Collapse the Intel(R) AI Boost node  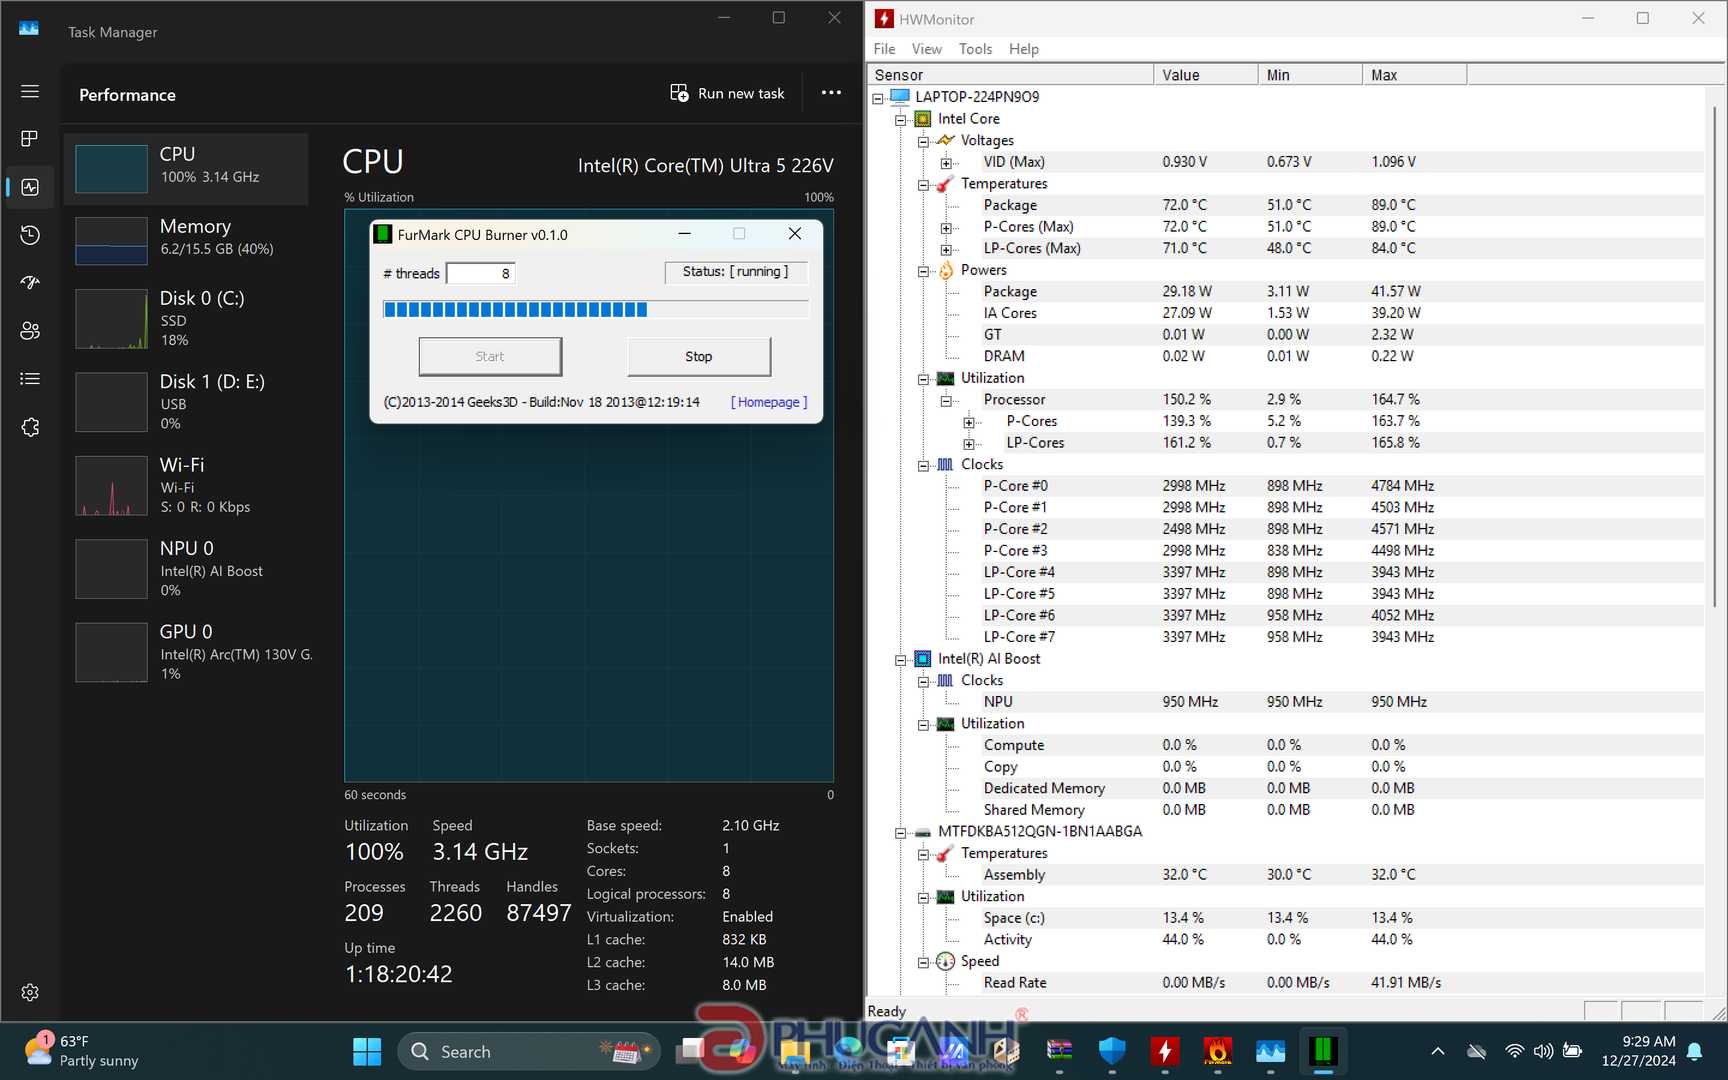tap(900, 659)
